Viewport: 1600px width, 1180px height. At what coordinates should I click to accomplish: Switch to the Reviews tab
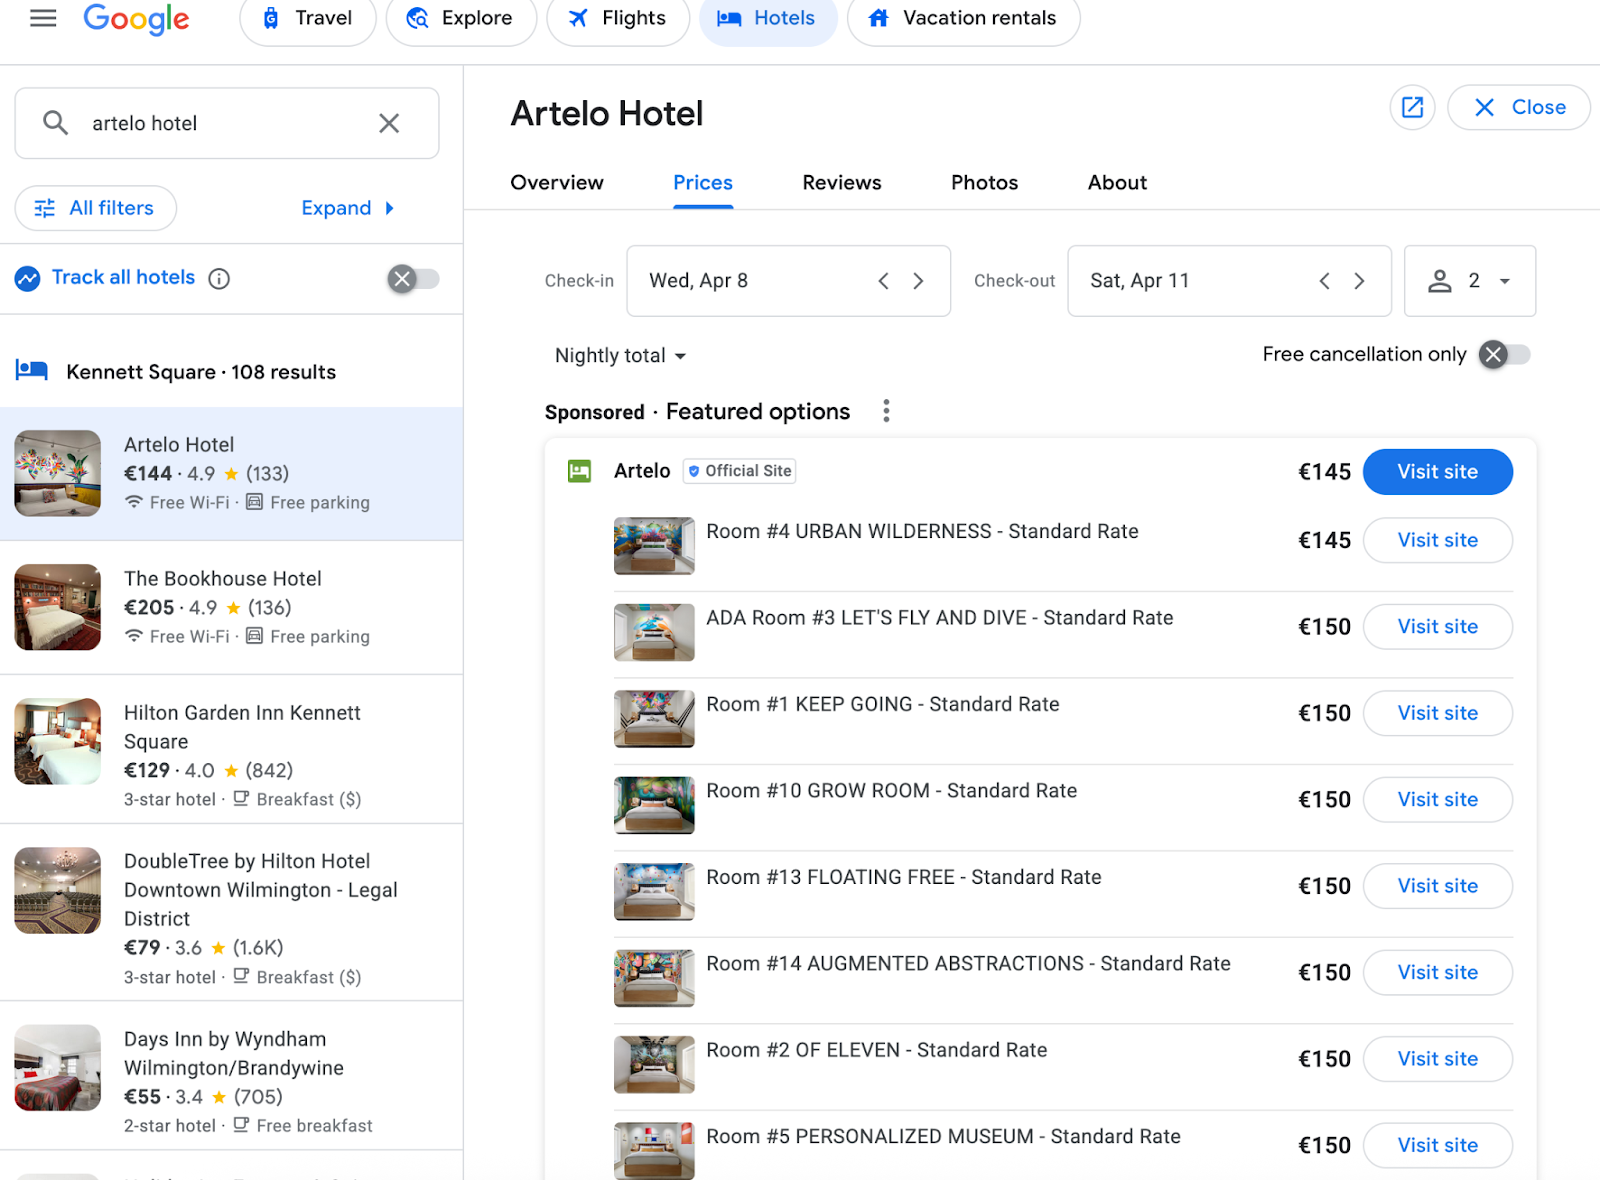pyautogui.click(x=841, y=183)
